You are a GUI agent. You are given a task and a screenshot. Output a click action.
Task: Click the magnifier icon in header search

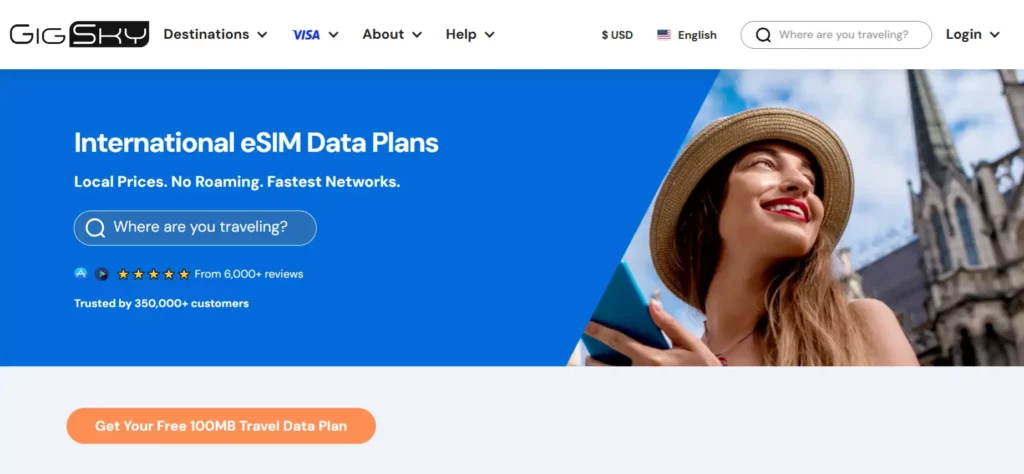point(763,35)
